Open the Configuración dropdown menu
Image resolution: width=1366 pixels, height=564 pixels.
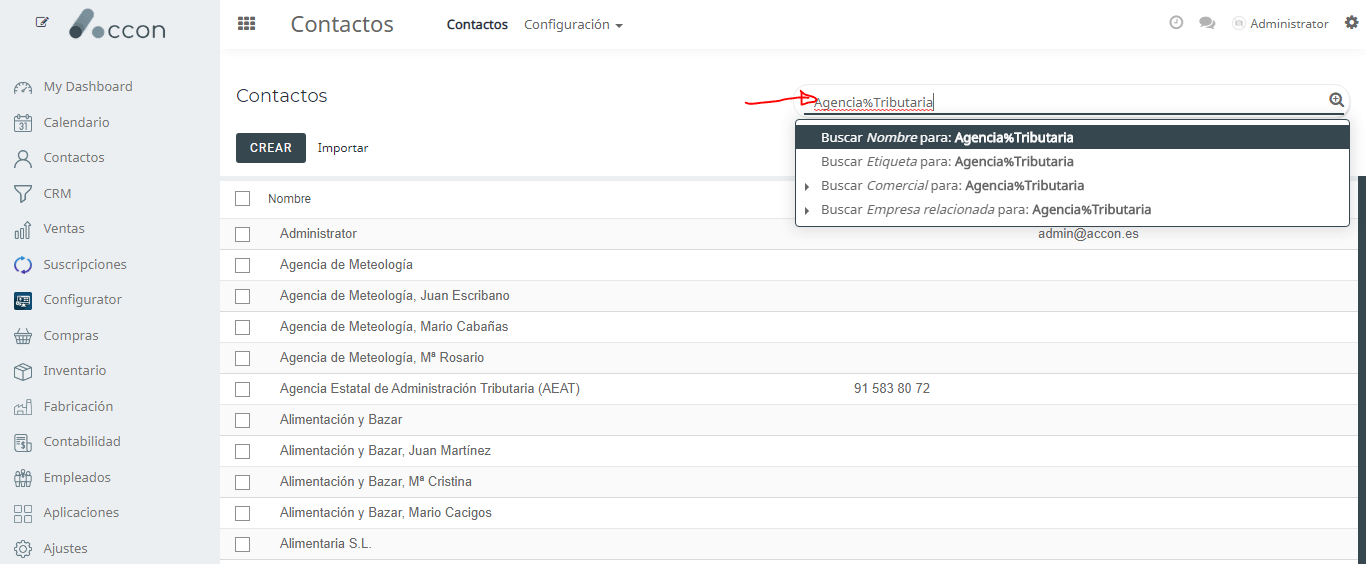click(x=573, y=25)
